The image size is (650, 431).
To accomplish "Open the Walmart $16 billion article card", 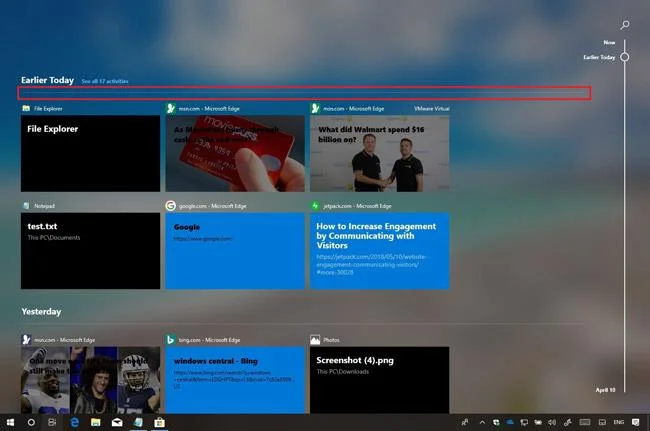I will pos(380,153).
